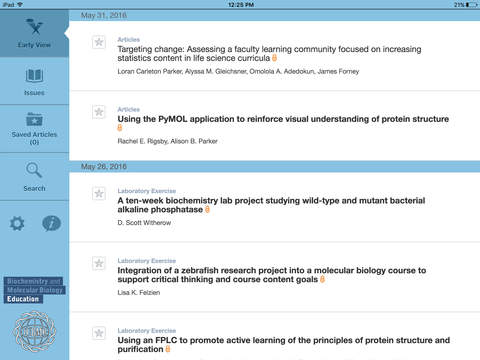Screen dimensions: 480x360
Task: Click the IUBMB globe emblem
Action: [x=35, y=331]
